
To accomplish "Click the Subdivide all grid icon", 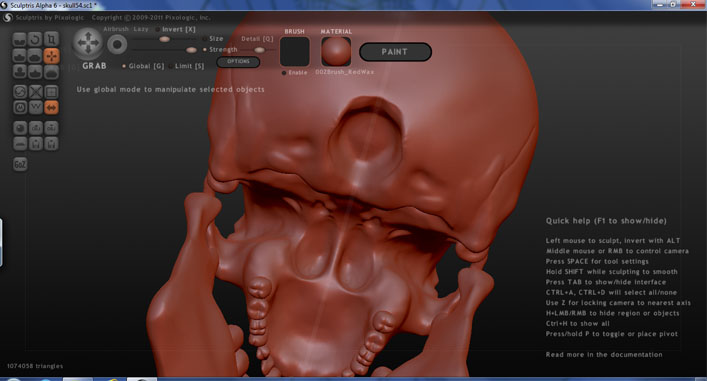I will pos(51,92).
